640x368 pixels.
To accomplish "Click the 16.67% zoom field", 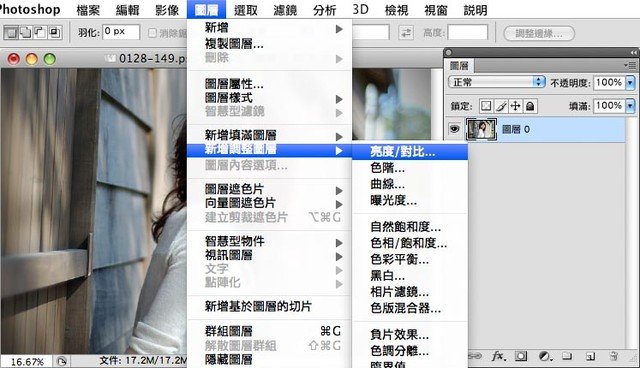I will click(27, 361).
